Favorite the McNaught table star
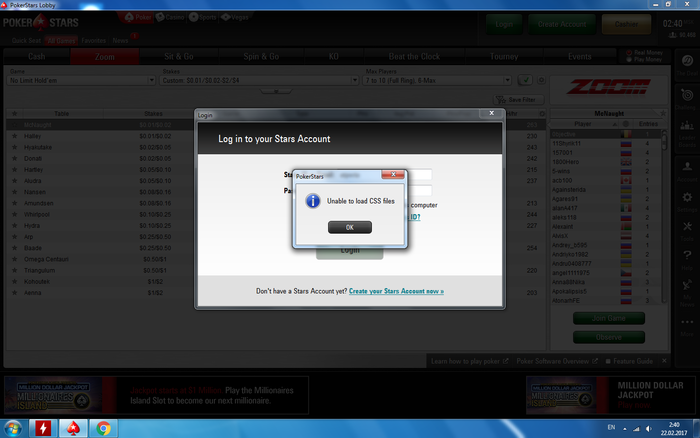700x438 pixels. [x=15, y=125]
